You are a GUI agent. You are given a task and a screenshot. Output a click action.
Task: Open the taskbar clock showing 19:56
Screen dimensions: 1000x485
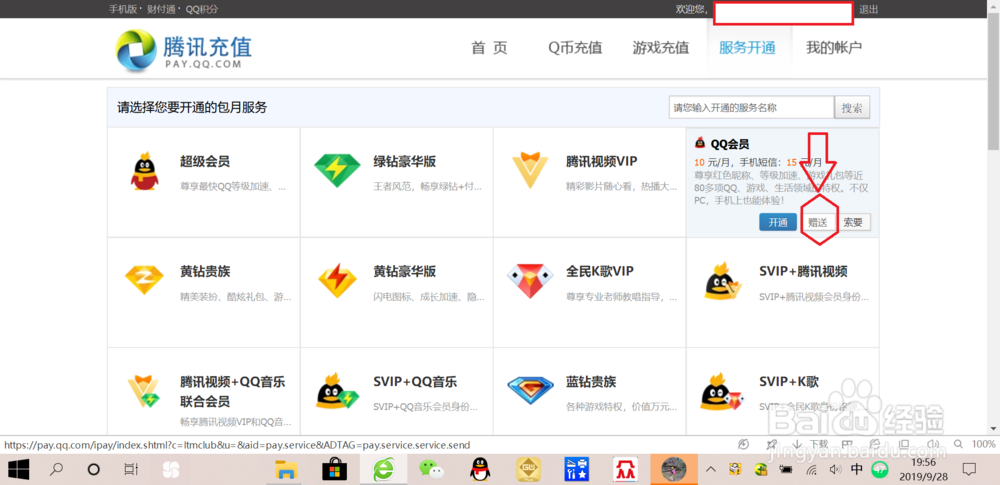tap(921, 470)
